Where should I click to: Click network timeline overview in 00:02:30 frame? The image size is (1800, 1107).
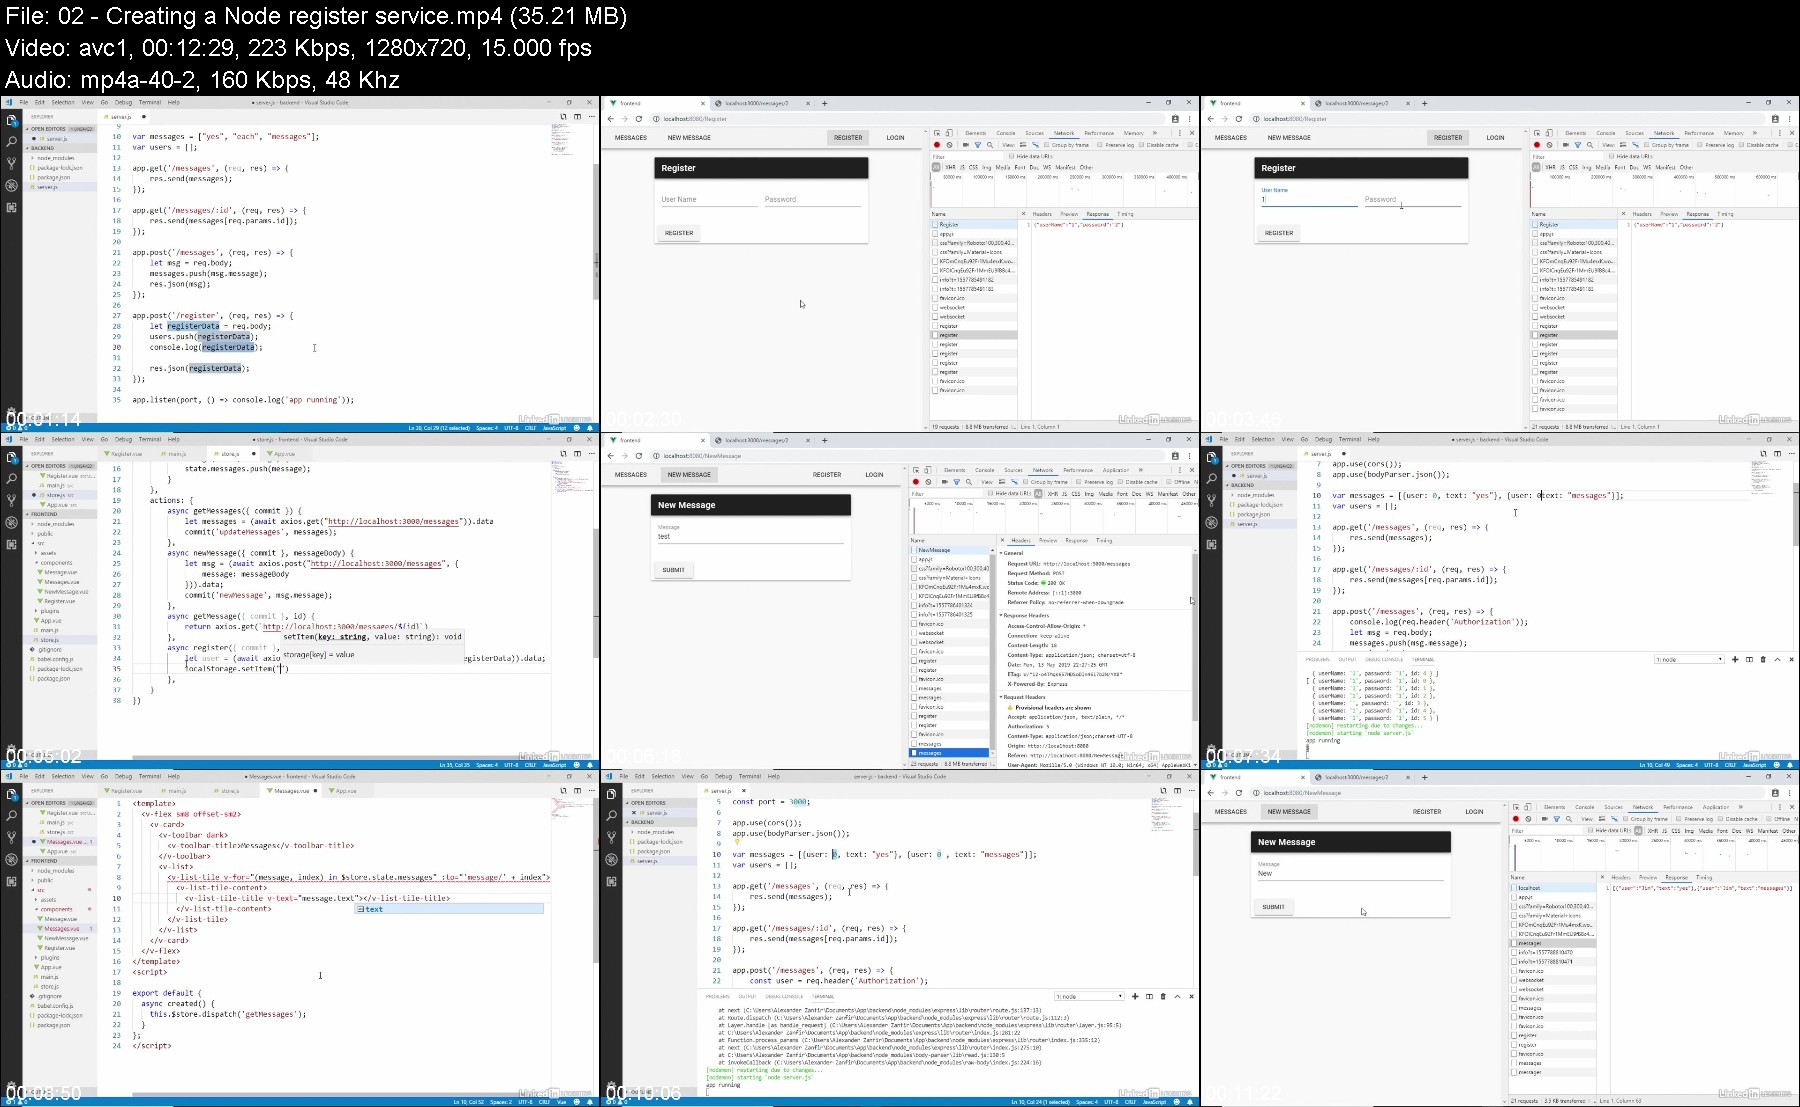tap(1064, 190)
